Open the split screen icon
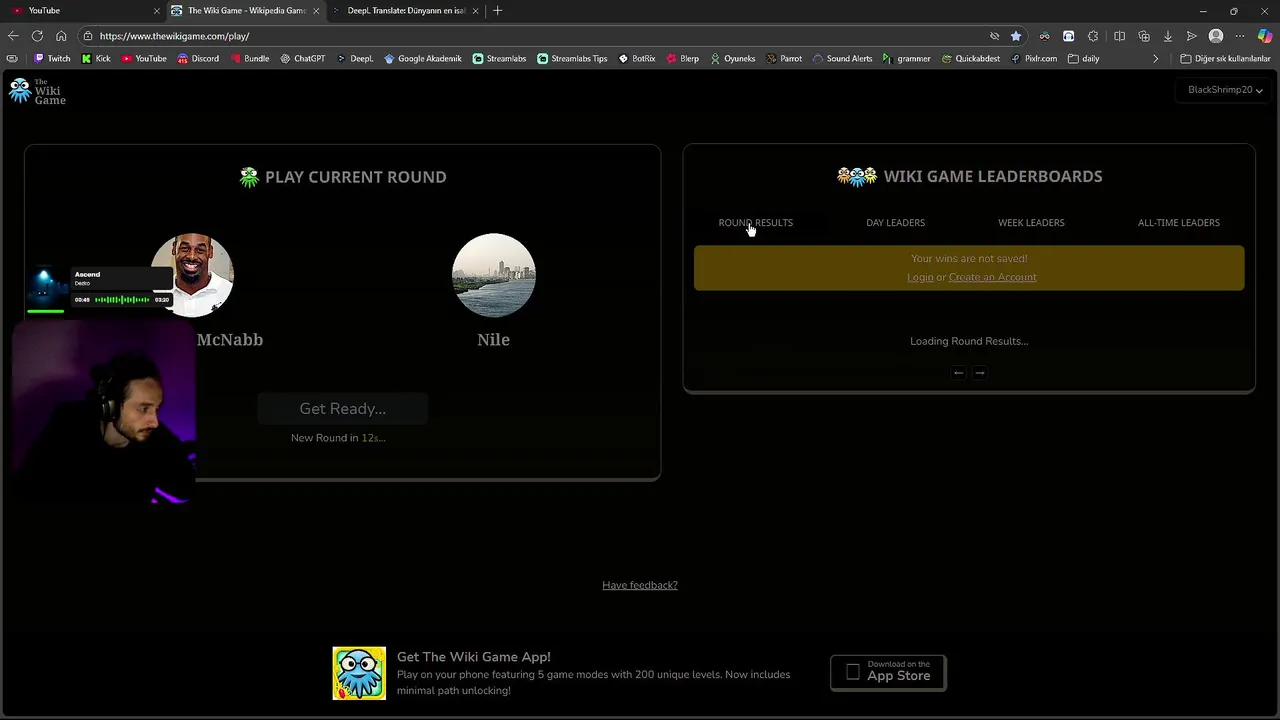 pyautogui.click(x=1119, y=36)
